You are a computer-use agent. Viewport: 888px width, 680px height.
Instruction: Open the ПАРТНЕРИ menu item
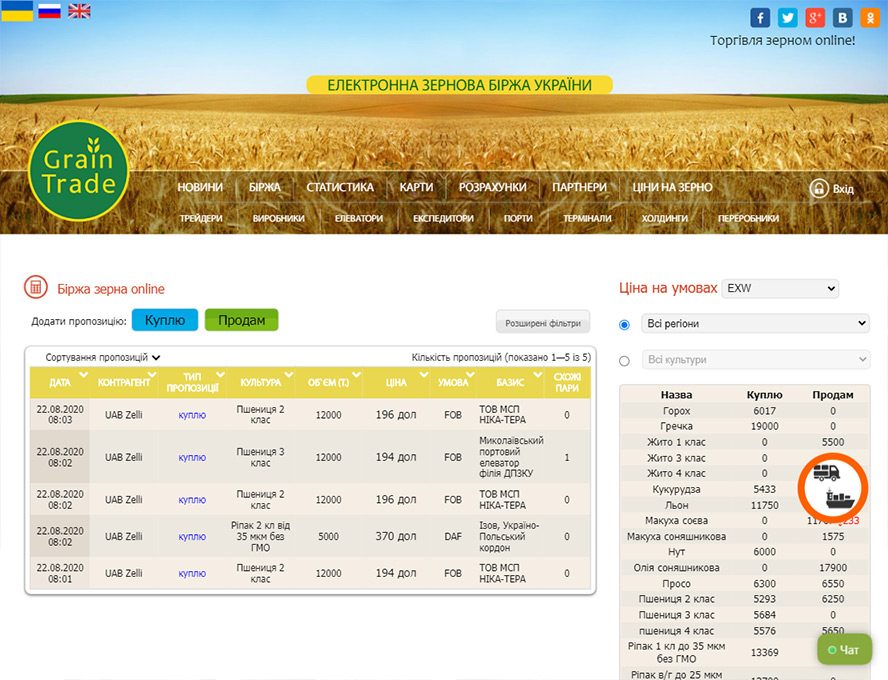(579, 187)
